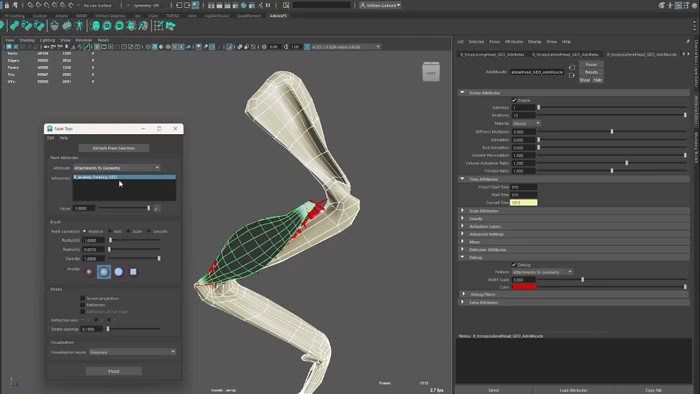
Task: Select the square brush profile
Action: point(133,271)
